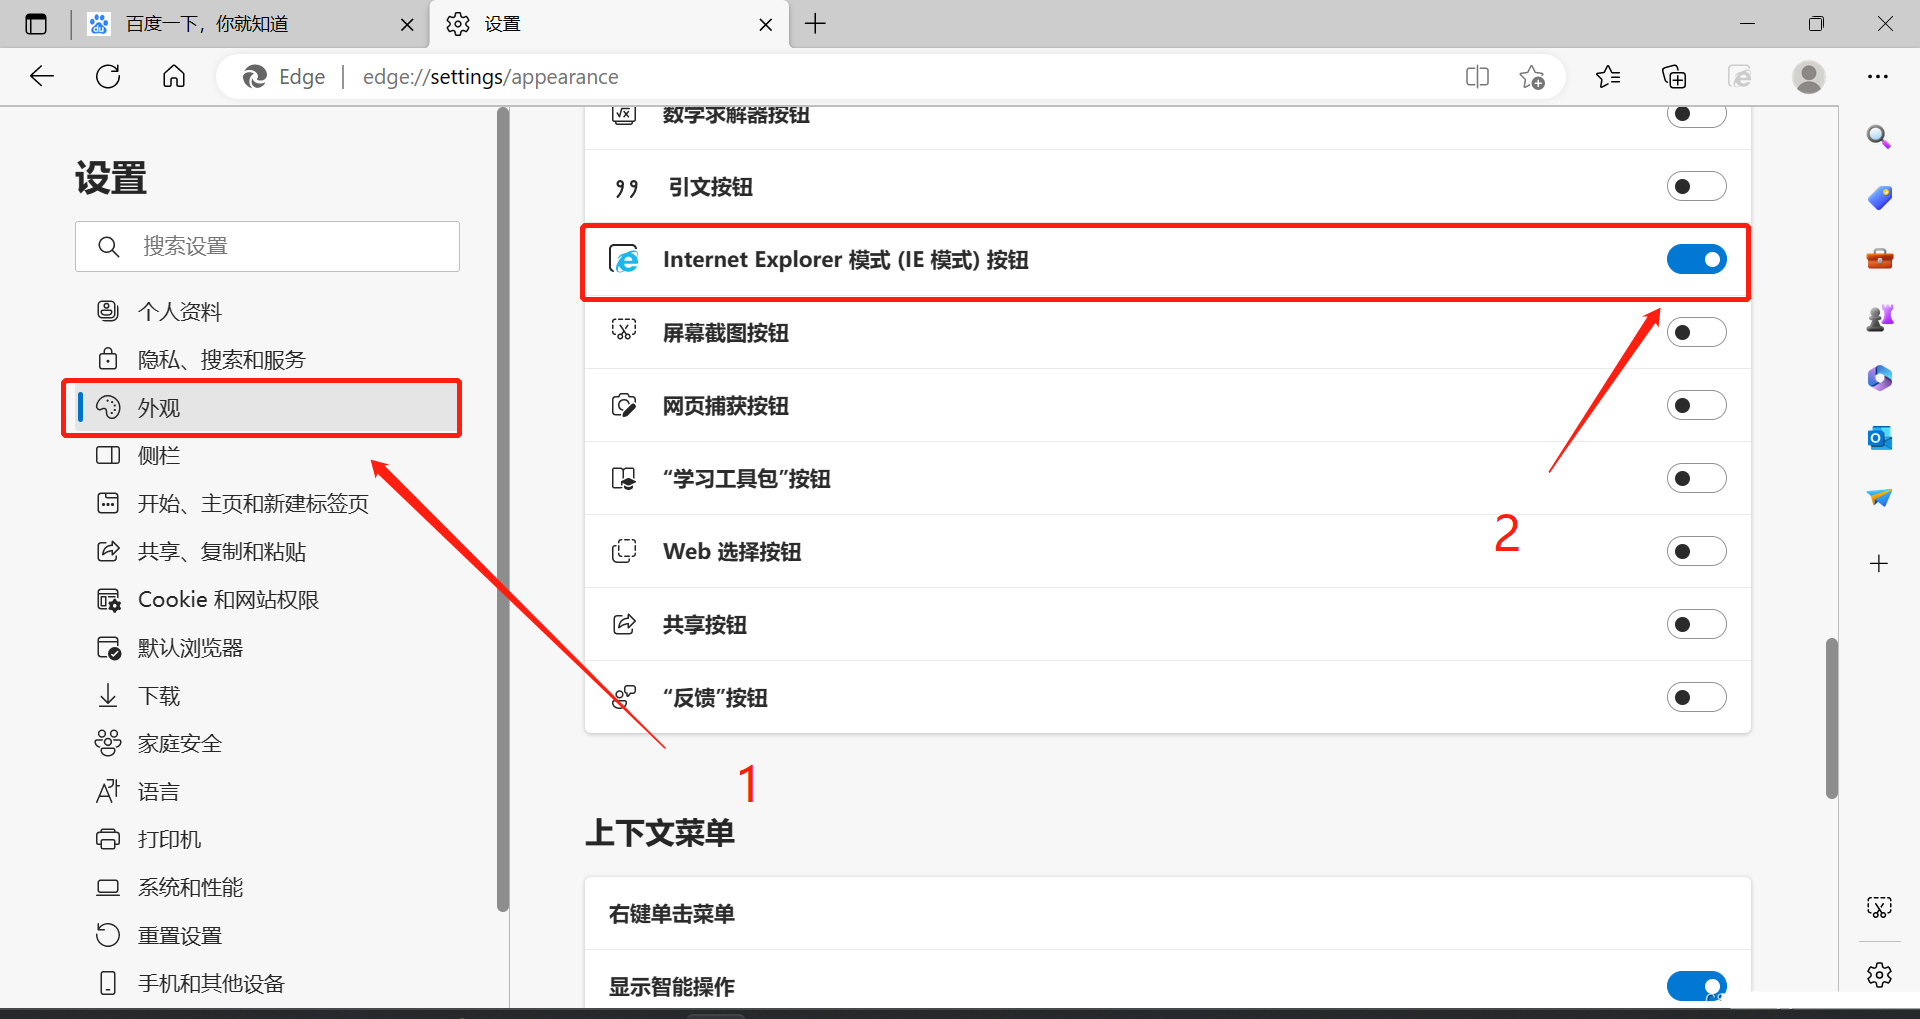Open 家庭安全 settings section
The width and height of the screenshot is (1920, 1019).
(x=267, y=744)
